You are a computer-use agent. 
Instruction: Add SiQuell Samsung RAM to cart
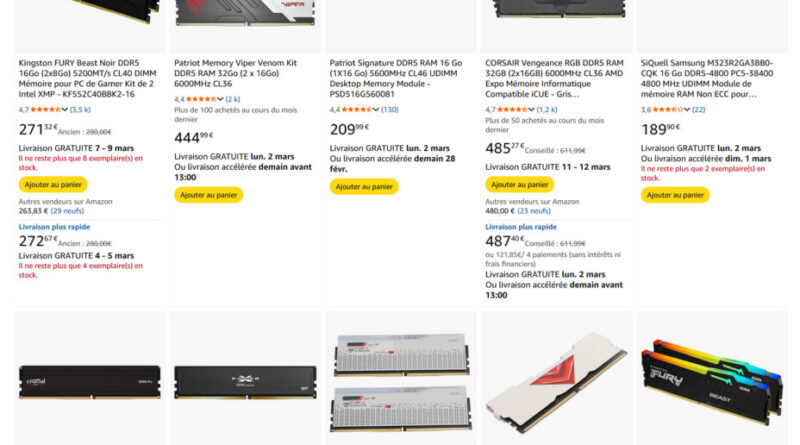[675, 195]
